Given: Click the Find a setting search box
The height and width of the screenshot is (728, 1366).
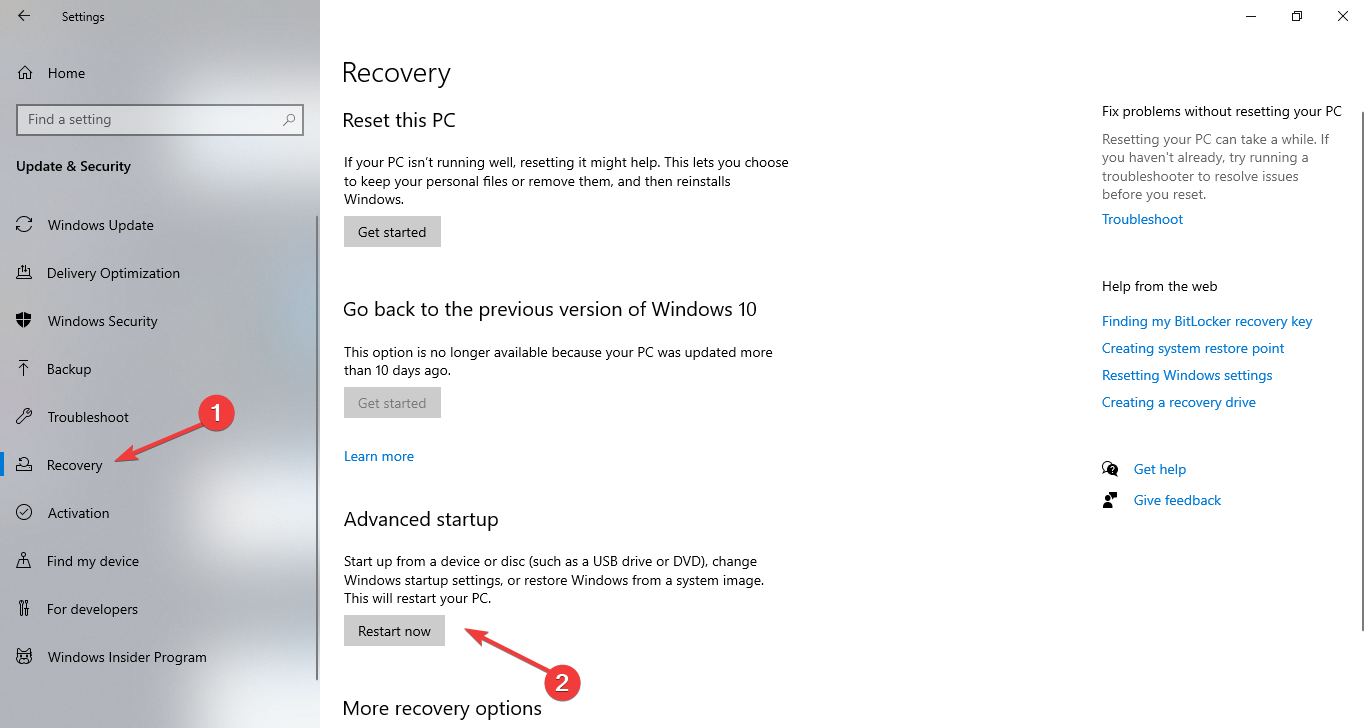Looking at the screenshot, I should point(150,119).
